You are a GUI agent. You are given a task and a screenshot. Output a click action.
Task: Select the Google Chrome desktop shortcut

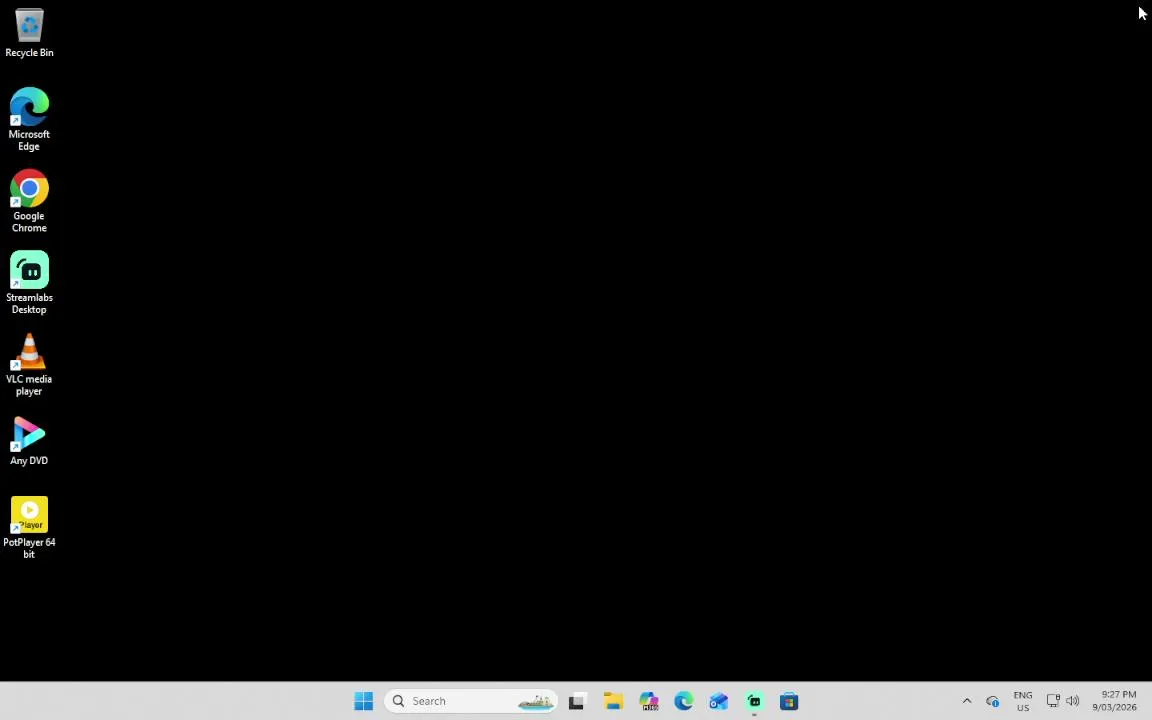[29, 201]
